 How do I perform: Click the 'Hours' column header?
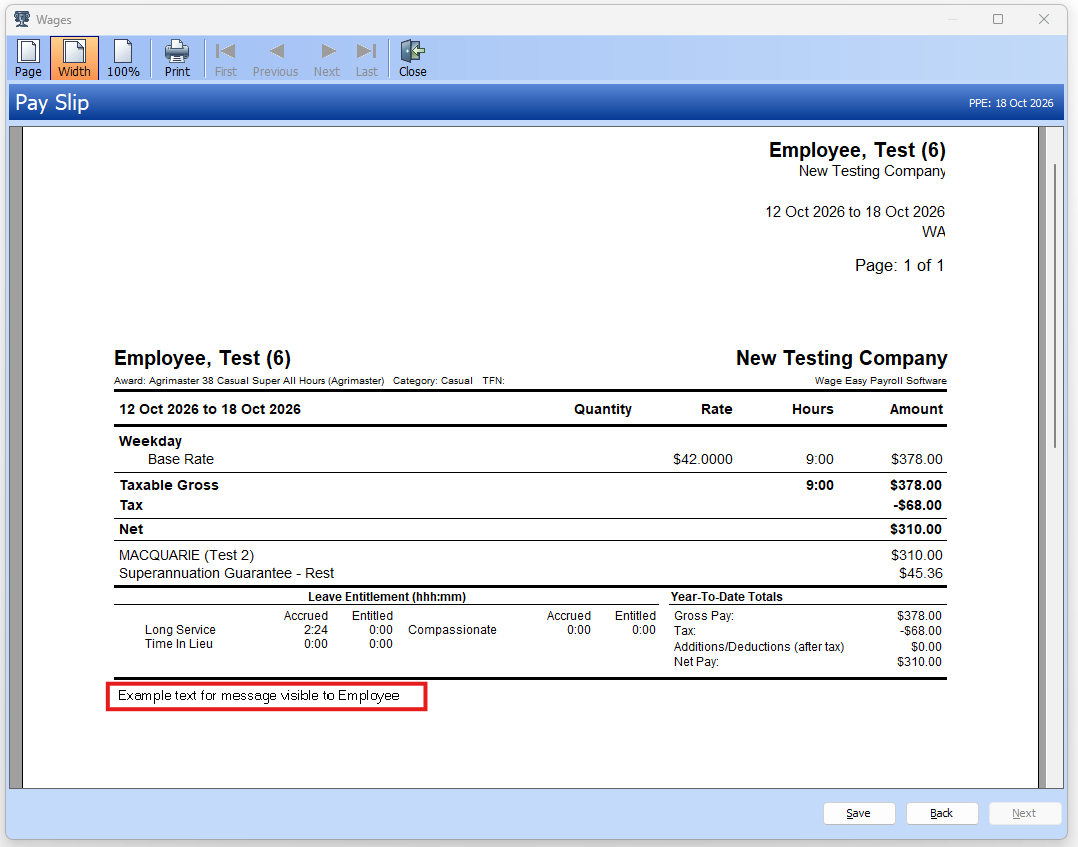pos(813,409)
